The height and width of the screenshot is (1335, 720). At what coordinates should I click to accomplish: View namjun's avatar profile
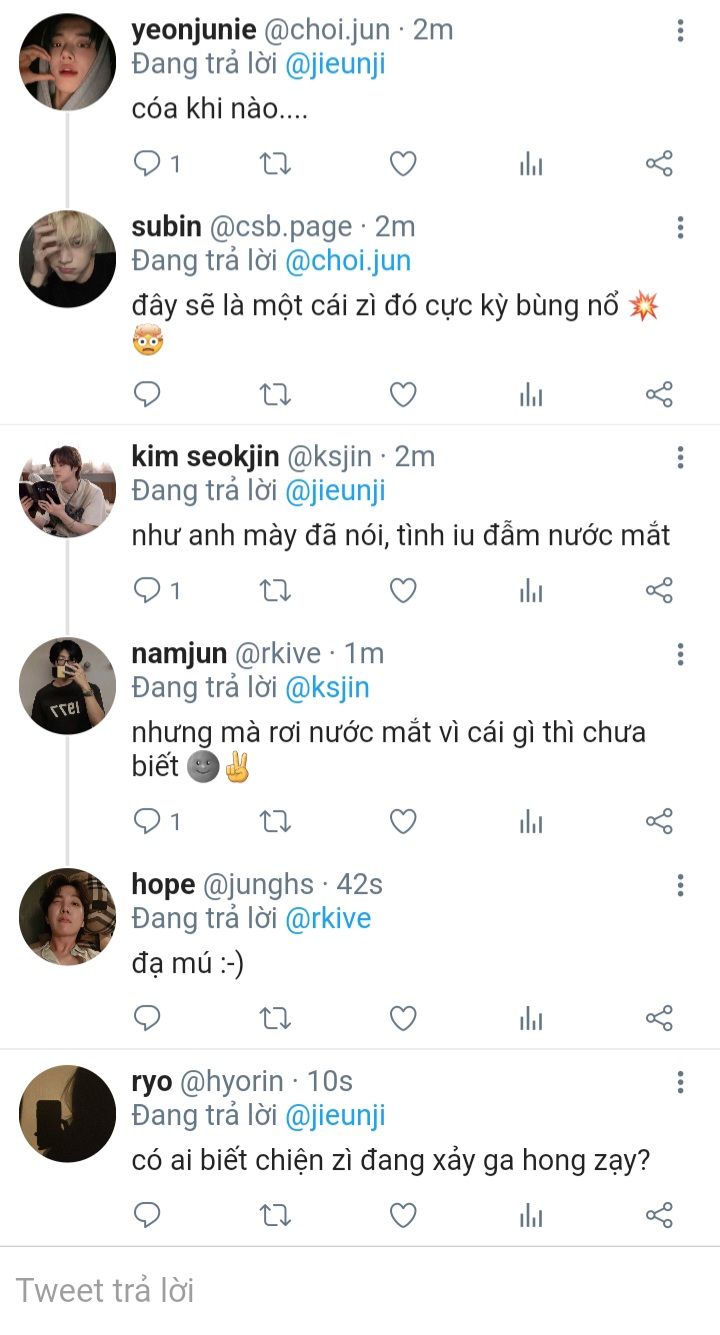click(68, 685)
